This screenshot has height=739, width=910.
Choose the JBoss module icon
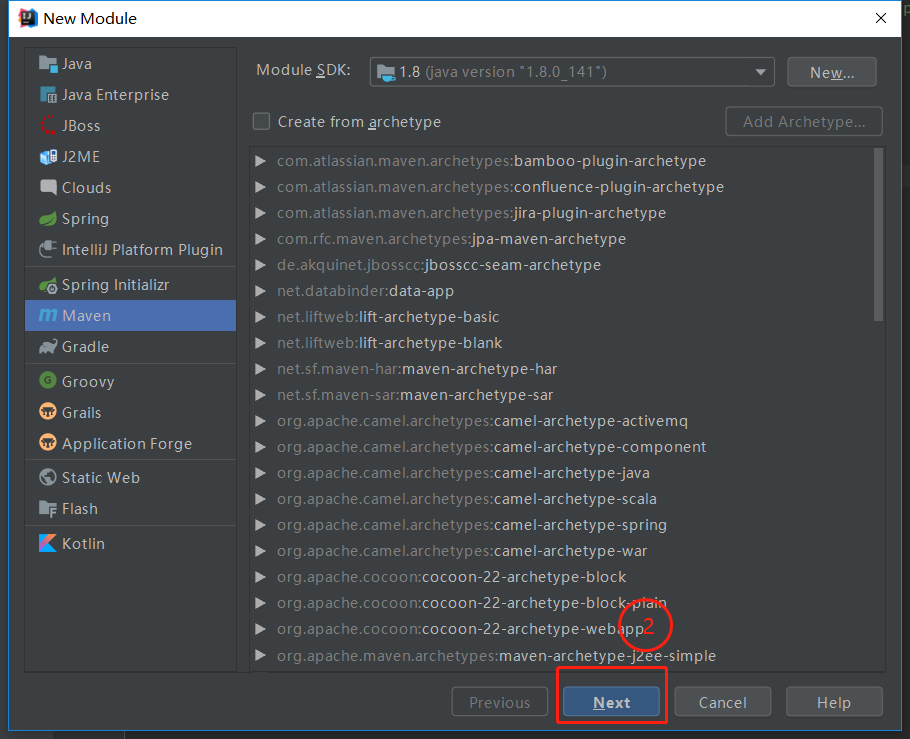click(48, 125)
